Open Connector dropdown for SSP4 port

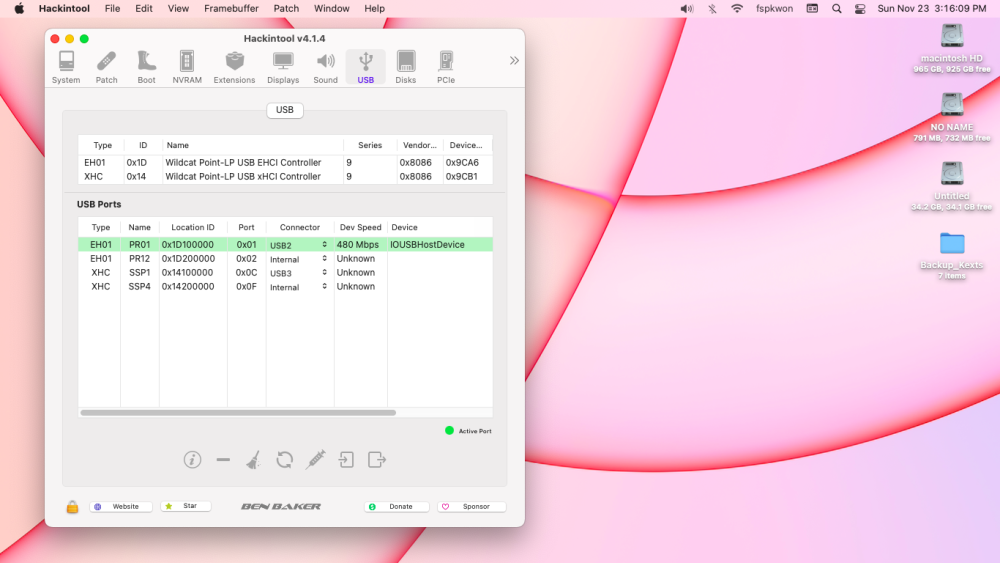click(298, 287)
